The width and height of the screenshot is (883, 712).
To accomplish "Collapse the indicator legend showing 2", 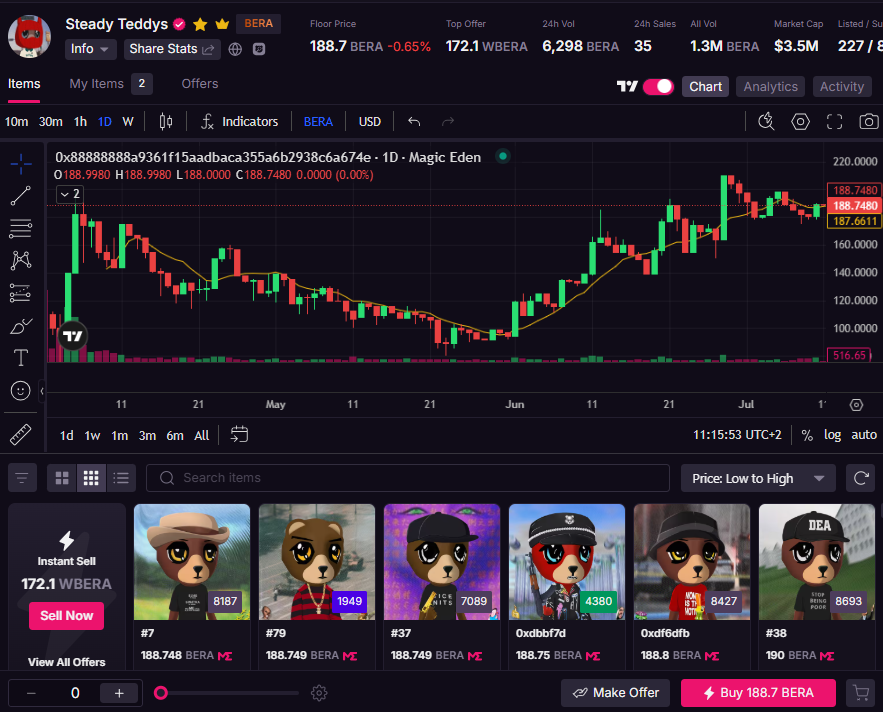I will pos(70,194).
